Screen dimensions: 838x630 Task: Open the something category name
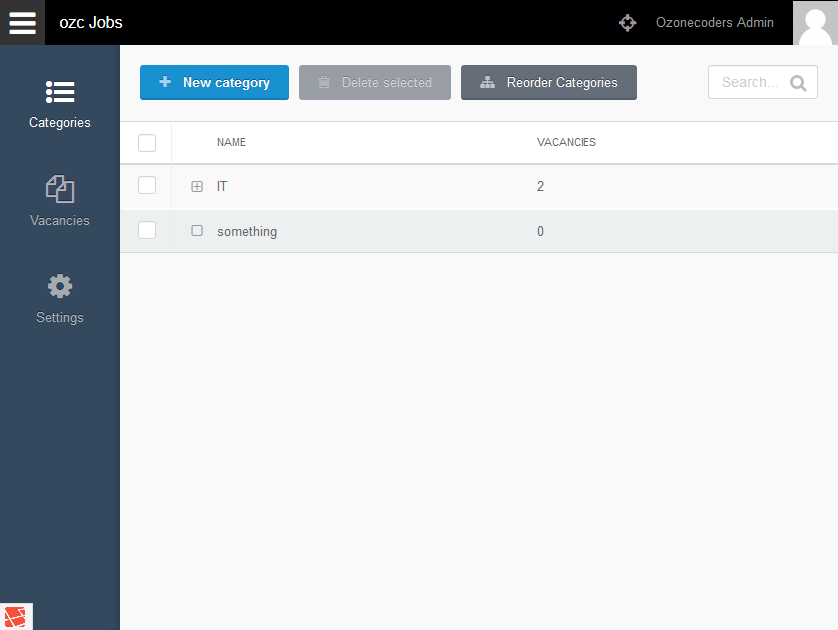pyautogui.click(x=247, y=231)
